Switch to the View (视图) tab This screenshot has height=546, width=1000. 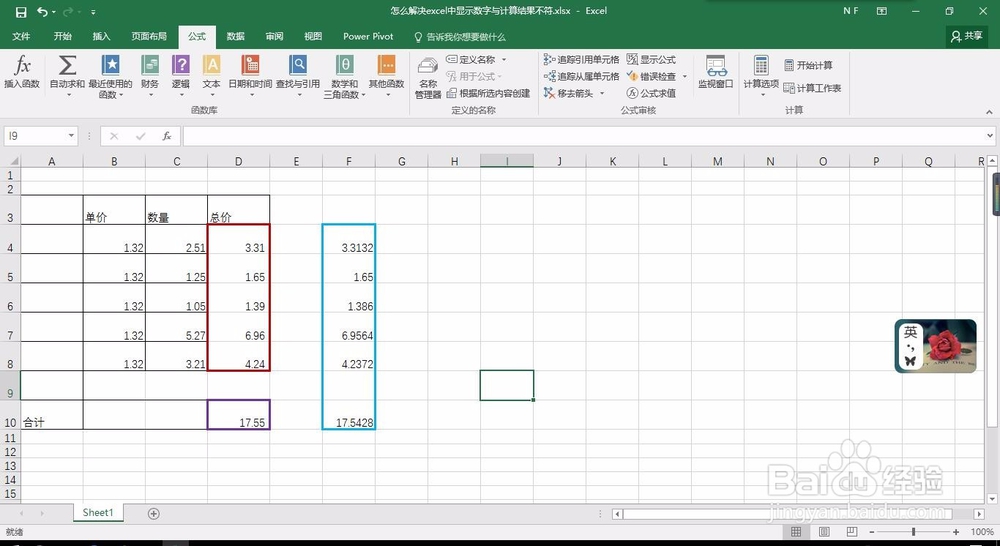(x=313, y=36)
